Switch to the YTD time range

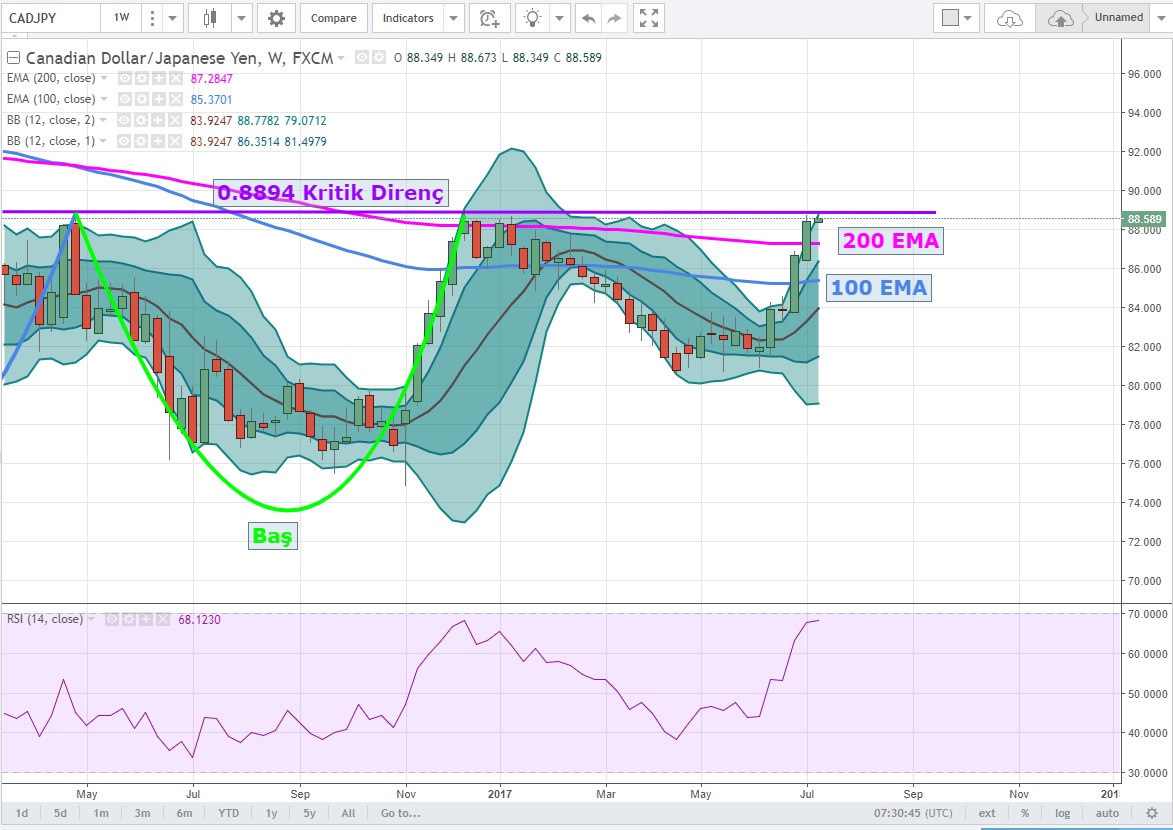(x=229, y=813)
